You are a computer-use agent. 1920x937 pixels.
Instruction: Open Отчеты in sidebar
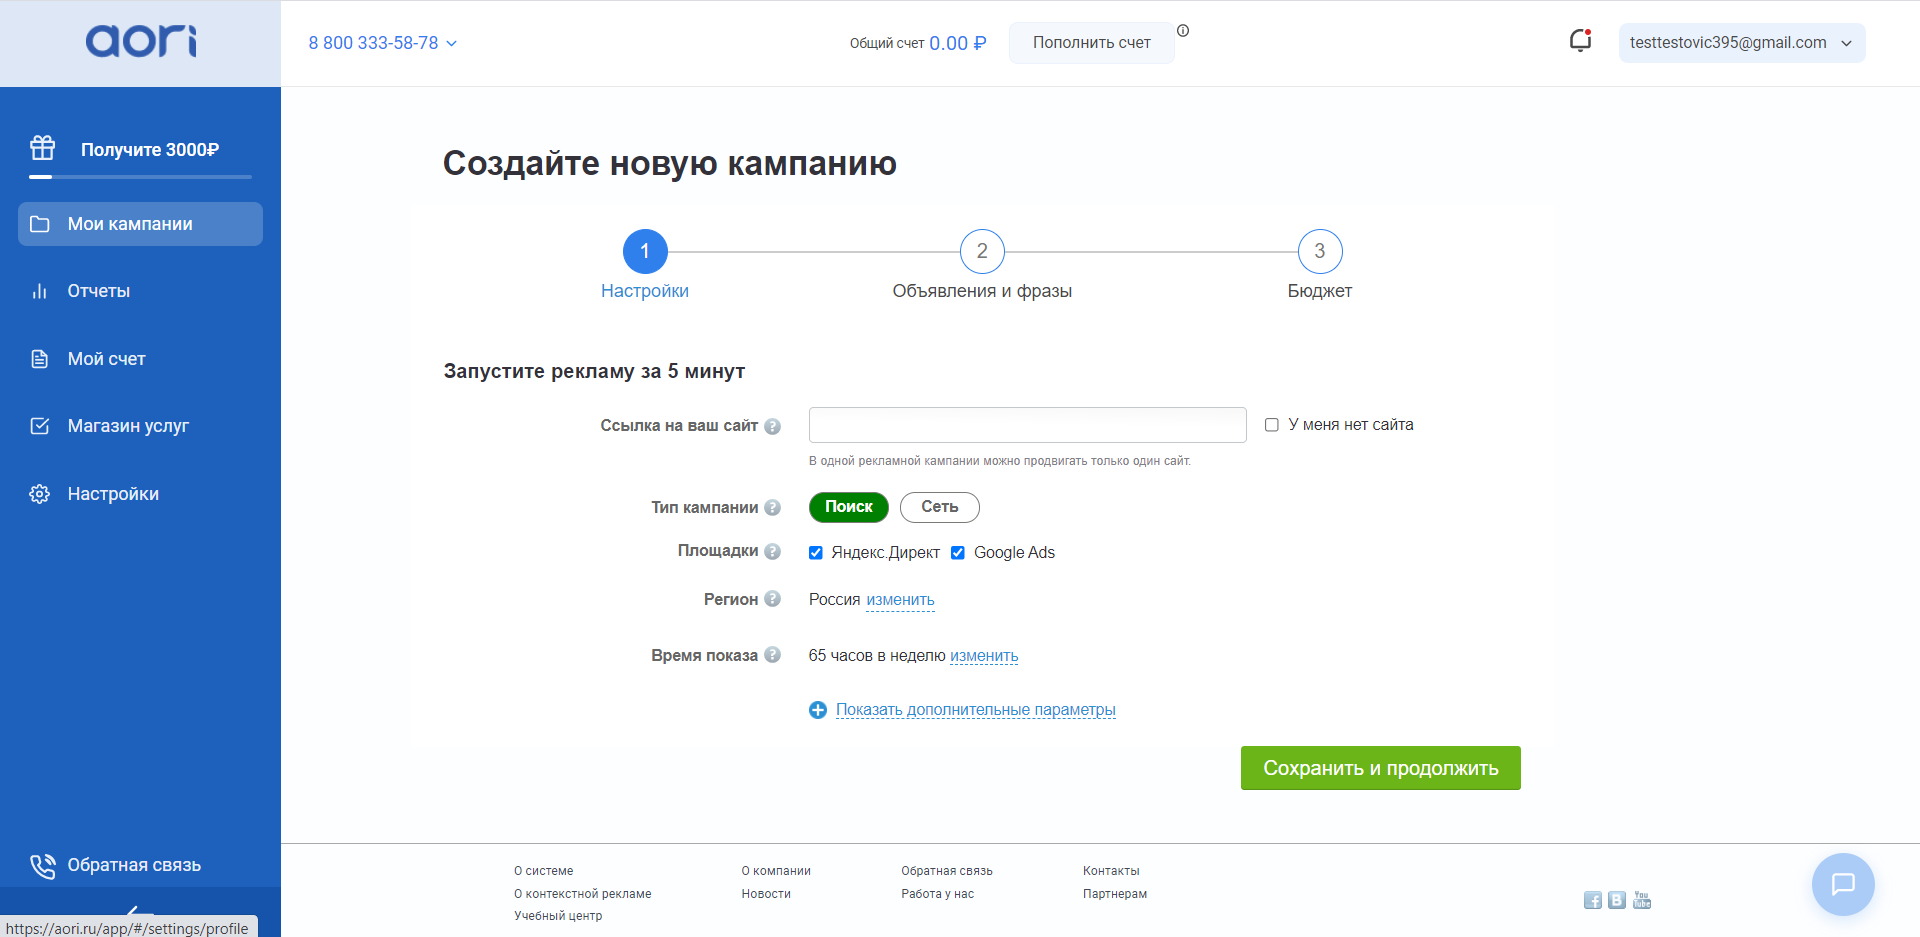99,291
